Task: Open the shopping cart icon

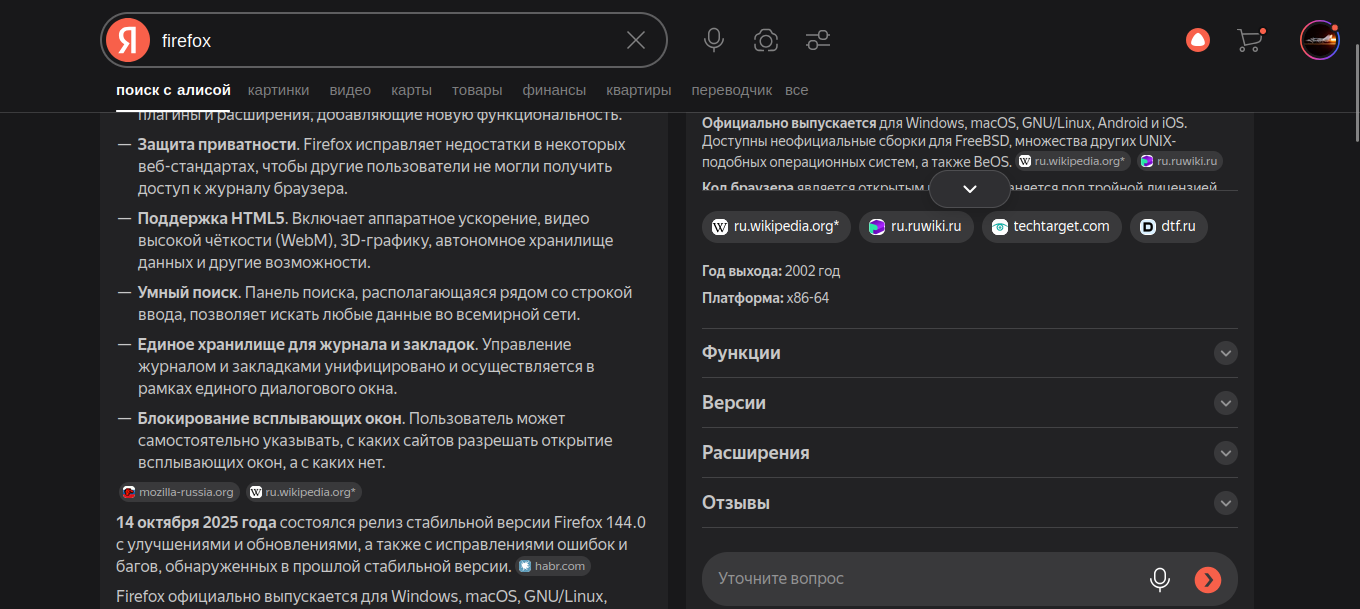Action: (1249, 40)
